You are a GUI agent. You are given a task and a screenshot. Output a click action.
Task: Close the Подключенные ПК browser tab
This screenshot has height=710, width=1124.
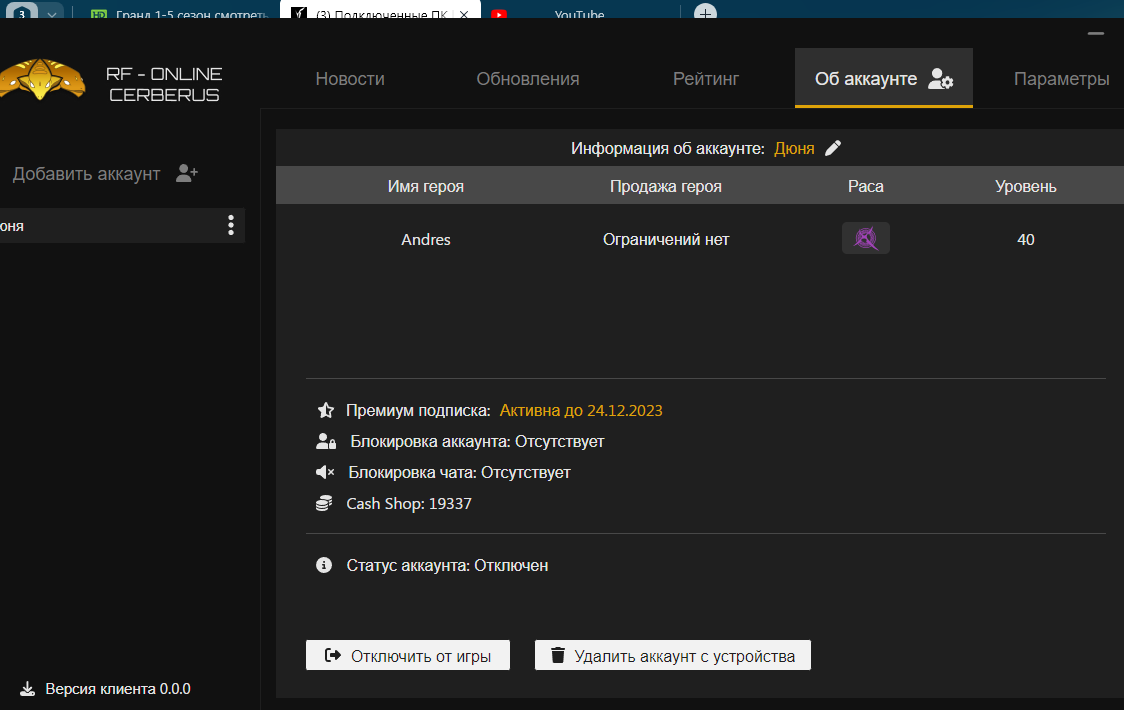coord(464,14)
